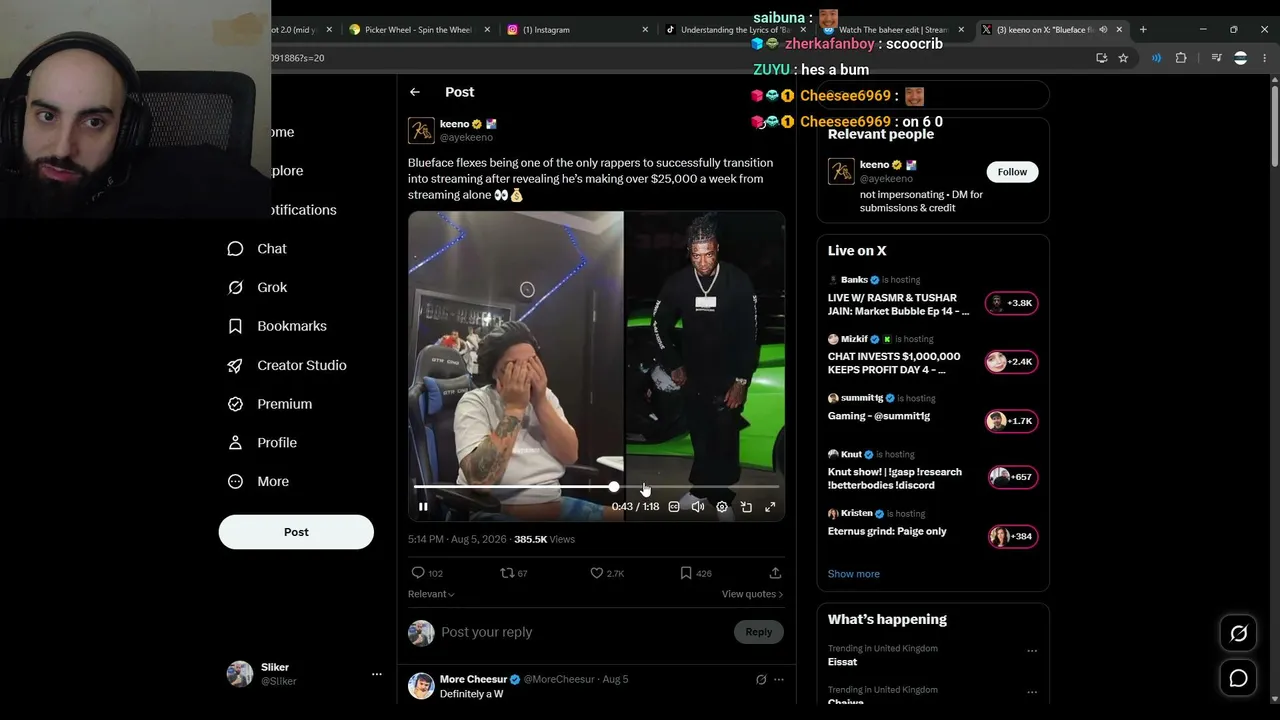Open Bookmarks in the left sidebar

coord(277,326)
